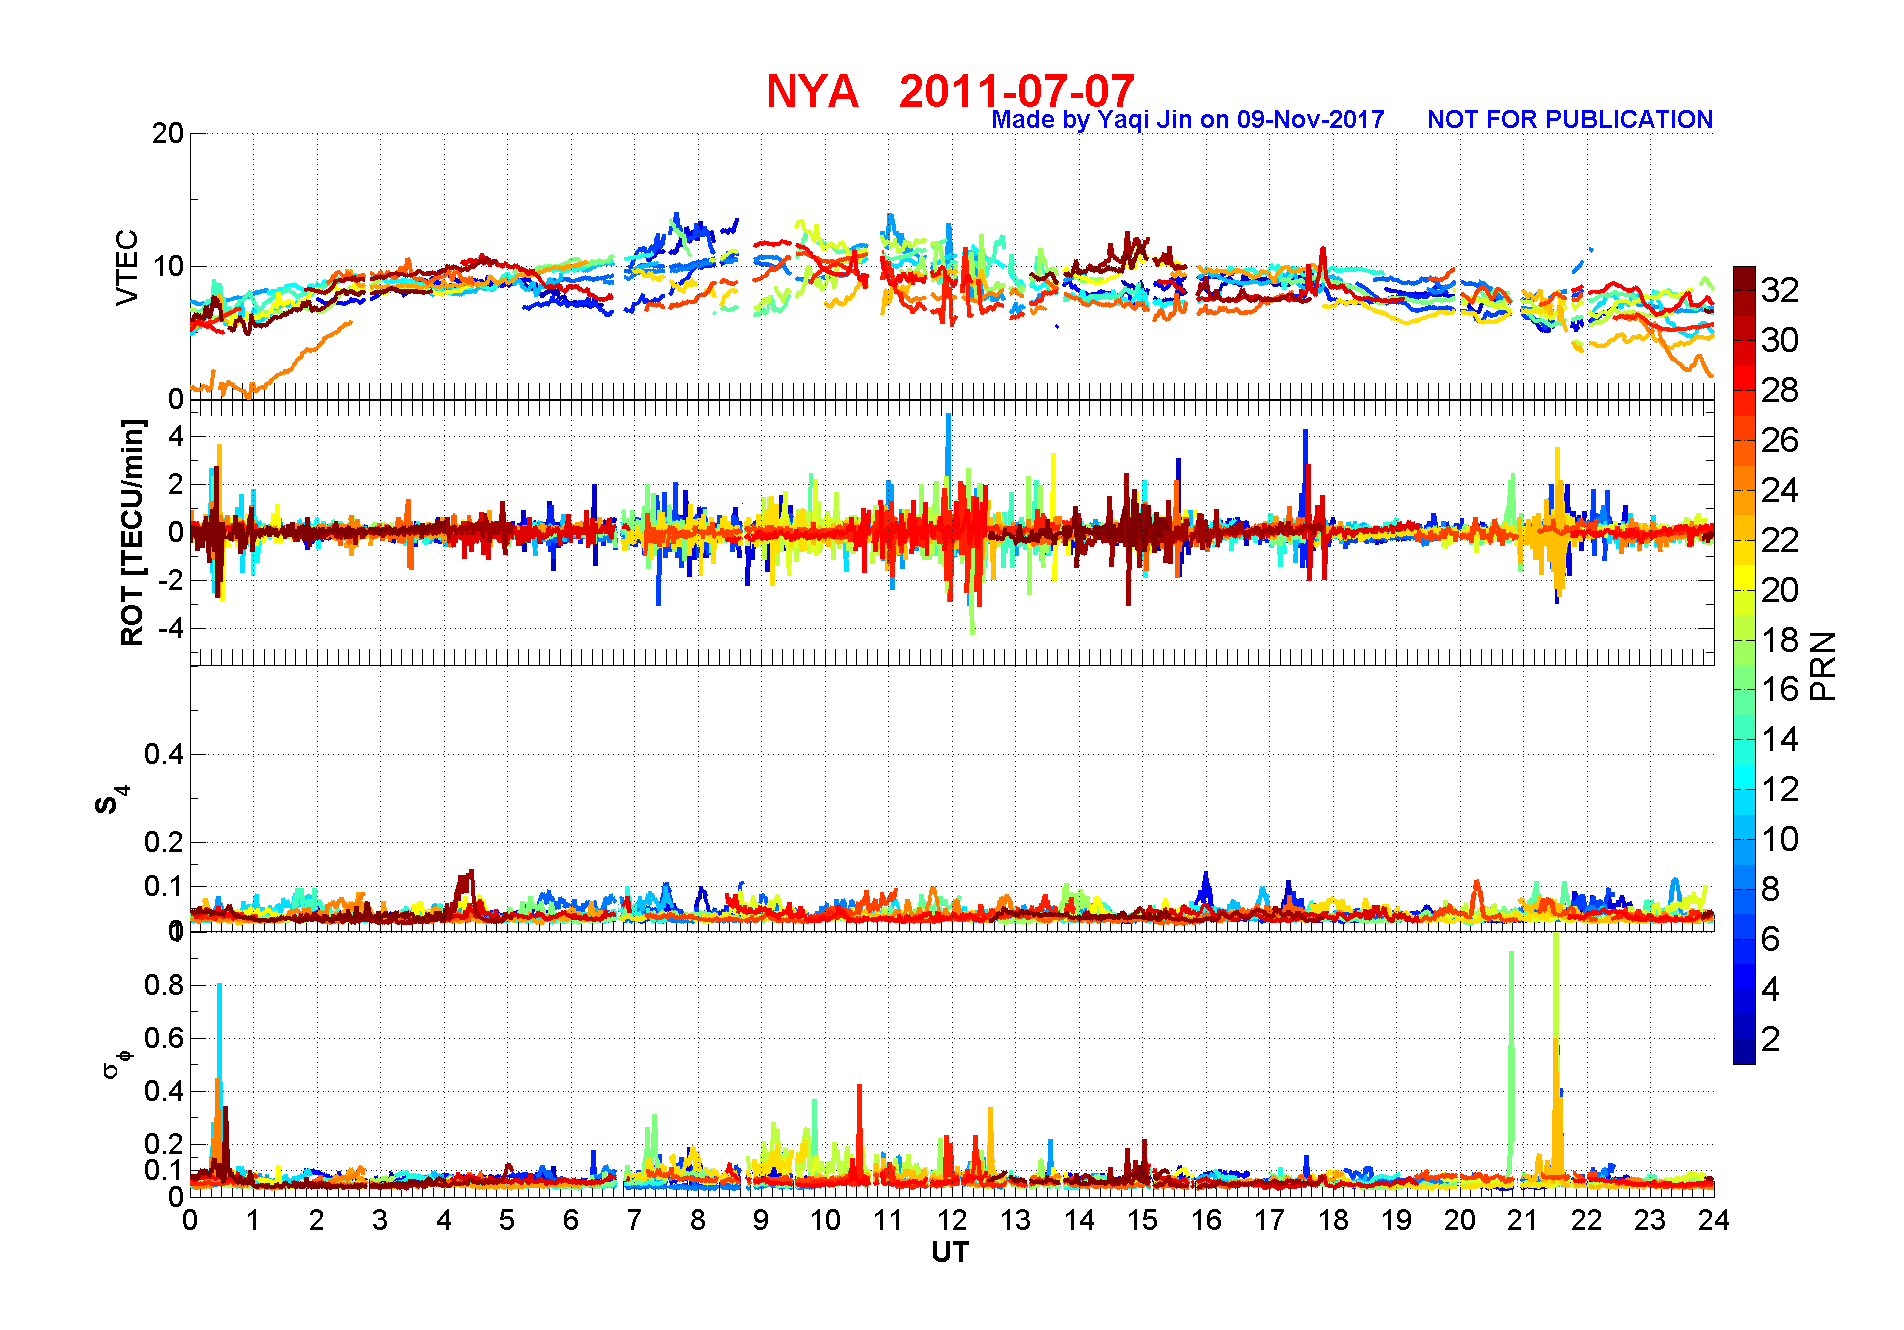1904x1330 pixels.
Task: Select UT axis tick "23"
Action: click(x=1650, y=1220)
